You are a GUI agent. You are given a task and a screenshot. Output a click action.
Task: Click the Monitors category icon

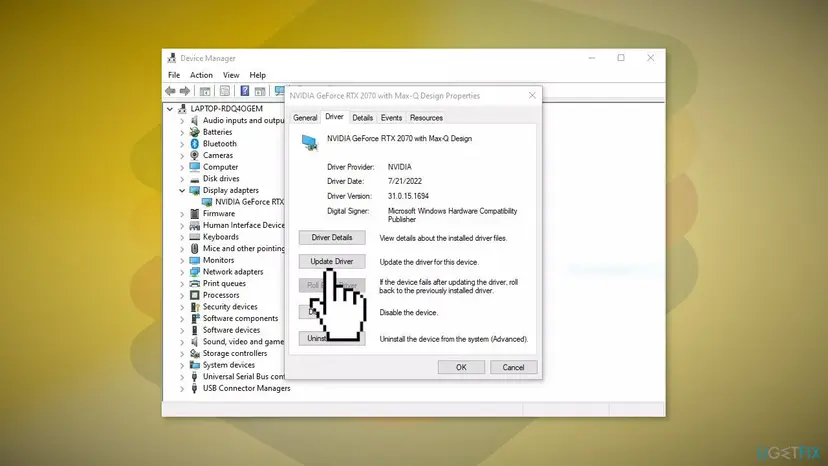click(x=194, y=260)
